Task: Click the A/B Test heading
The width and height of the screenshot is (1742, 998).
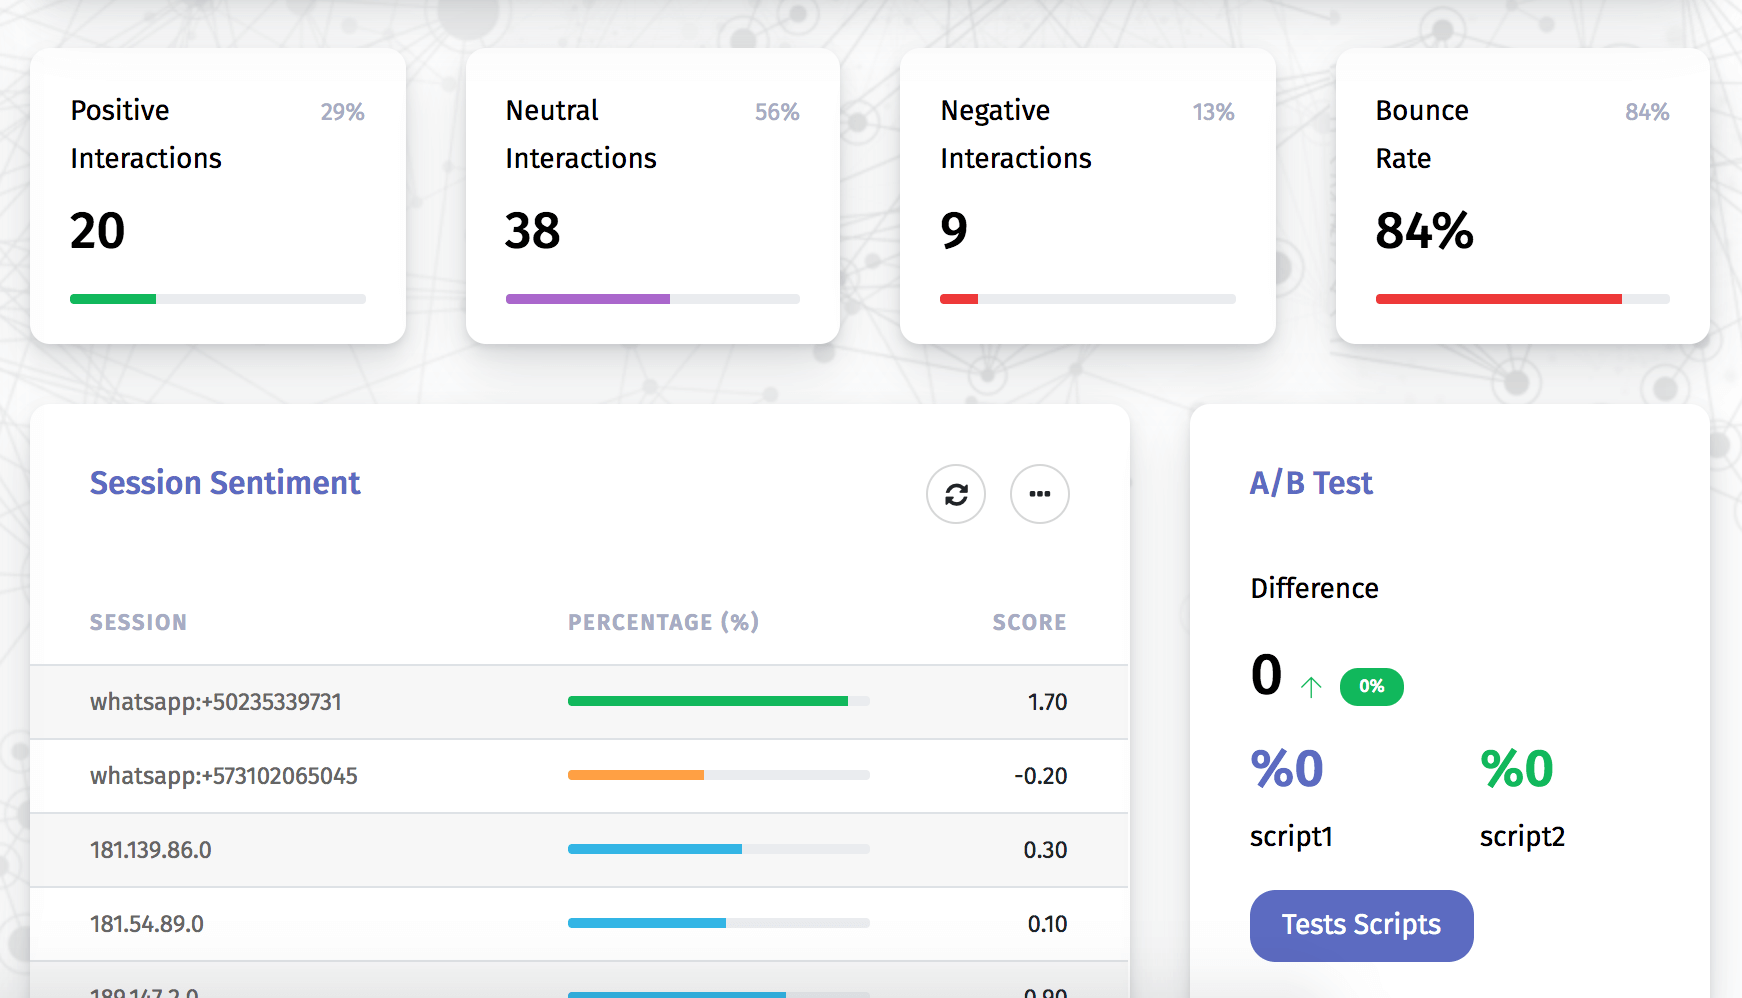Action: (x=1311, y=483)
